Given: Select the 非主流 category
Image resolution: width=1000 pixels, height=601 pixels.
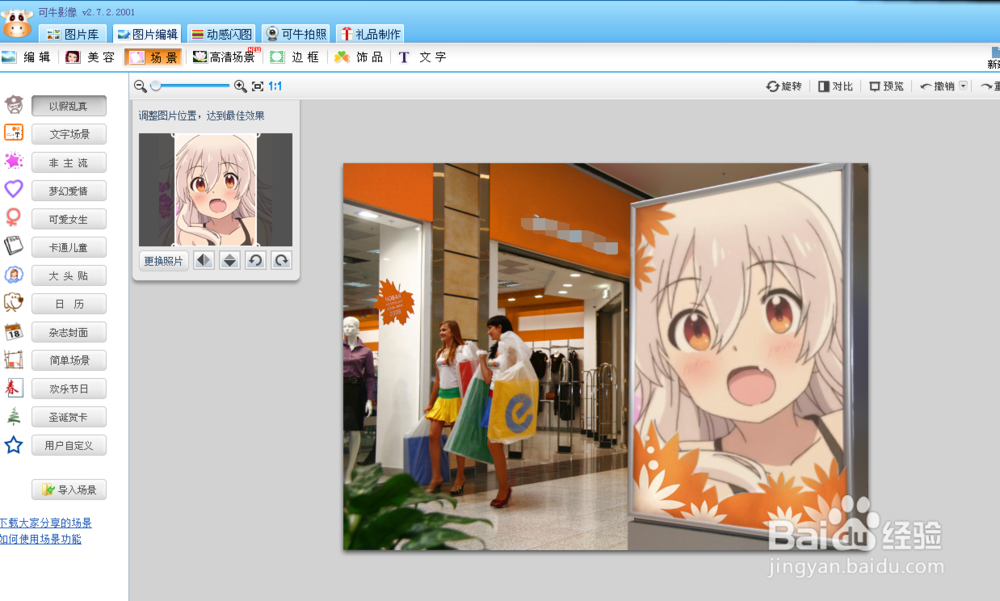Looking at the screenshot, I should 69,163.
